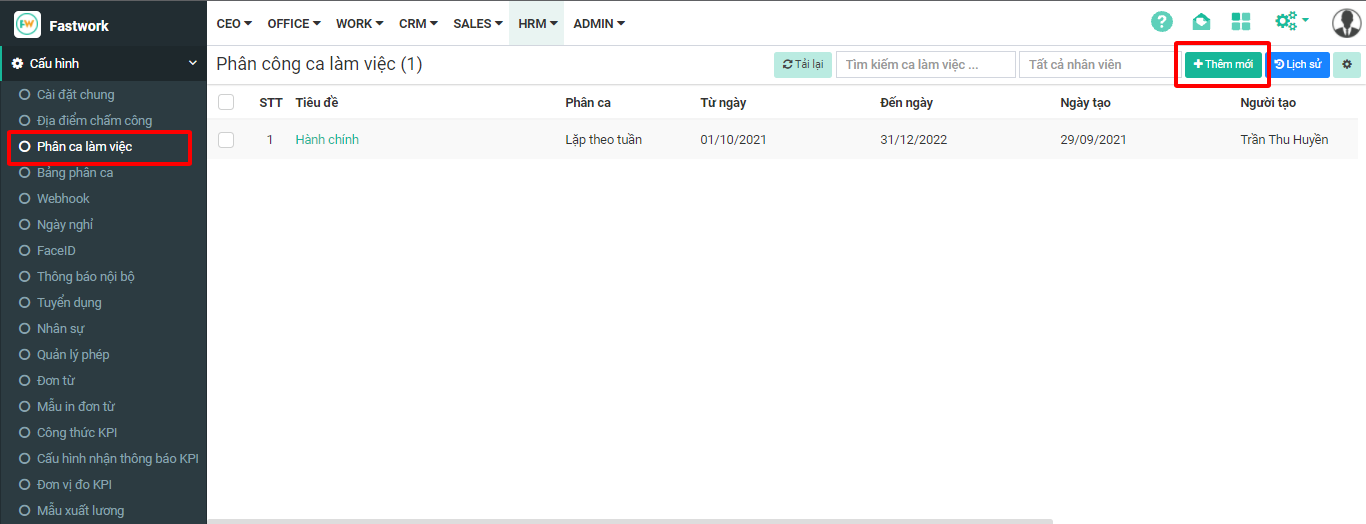The height and width of the screenshot is (524, 1366).
Task: Select Bảng phân ca in sidebar
Action: pyautogui.click(x=75, y=173)
